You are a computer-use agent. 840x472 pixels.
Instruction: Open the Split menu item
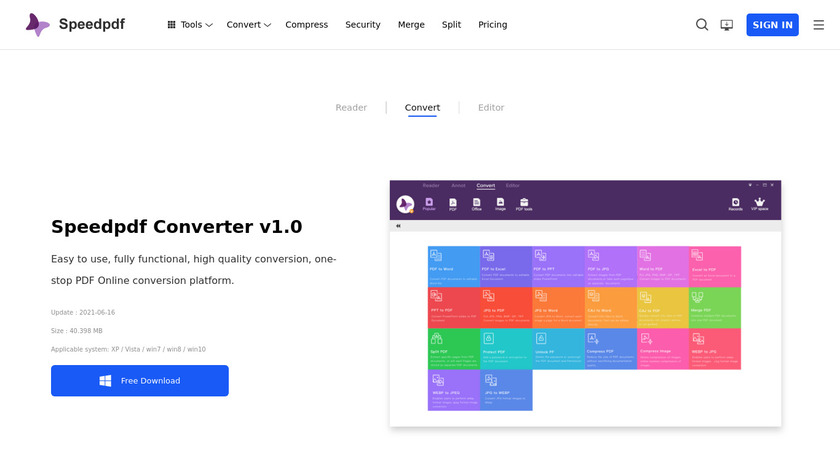tap(451, 25)
